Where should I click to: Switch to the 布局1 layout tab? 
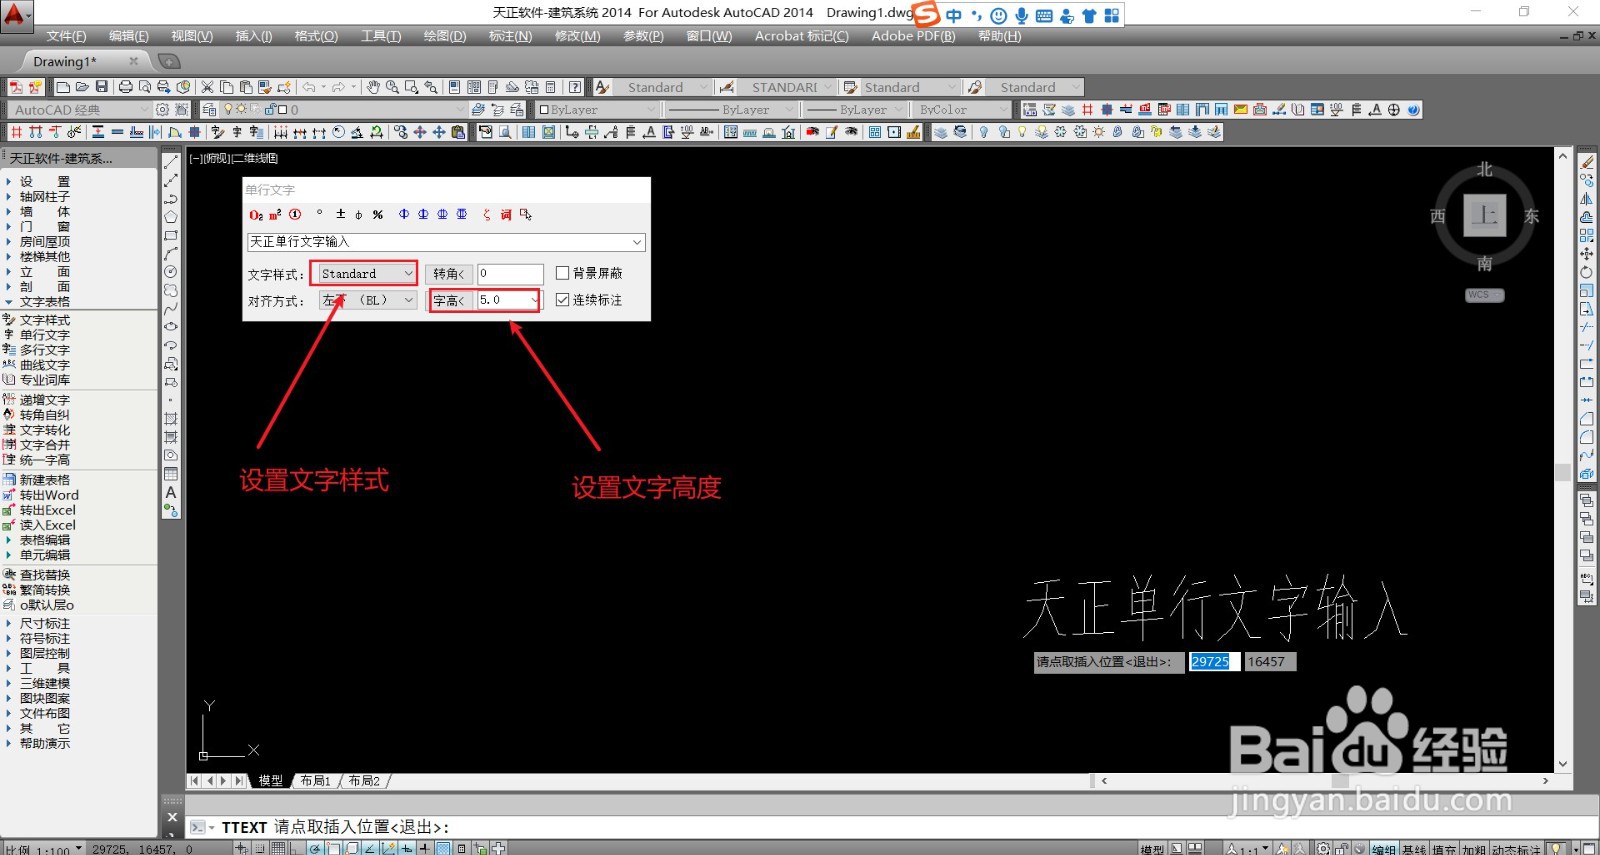[316, 781]
